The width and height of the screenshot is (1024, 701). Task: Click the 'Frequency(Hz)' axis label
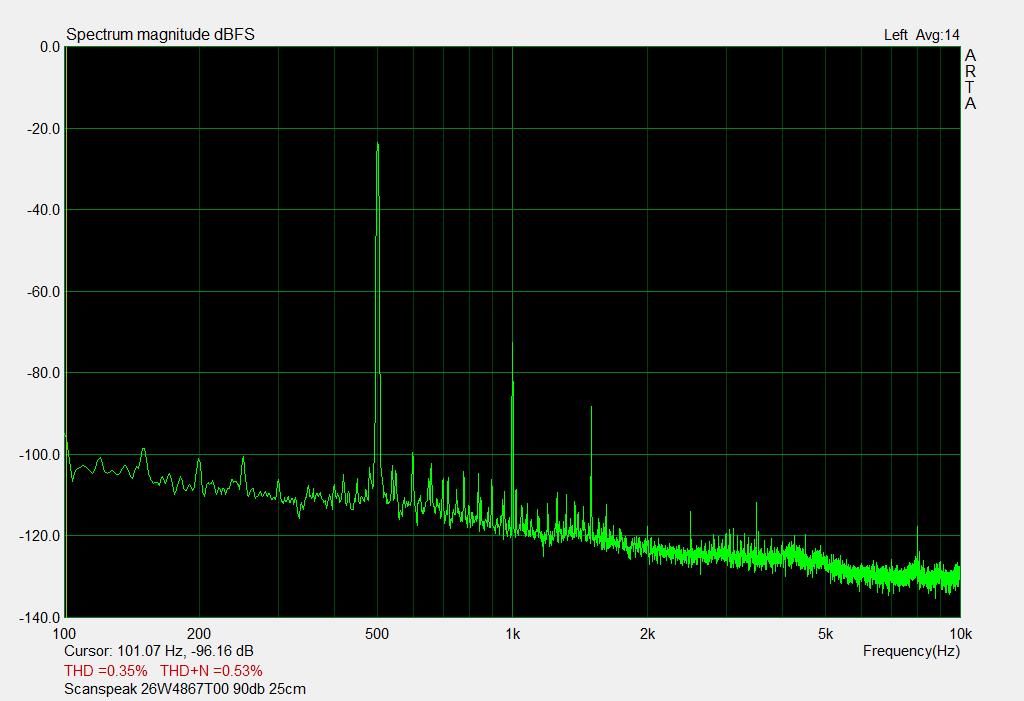(911, 651)
